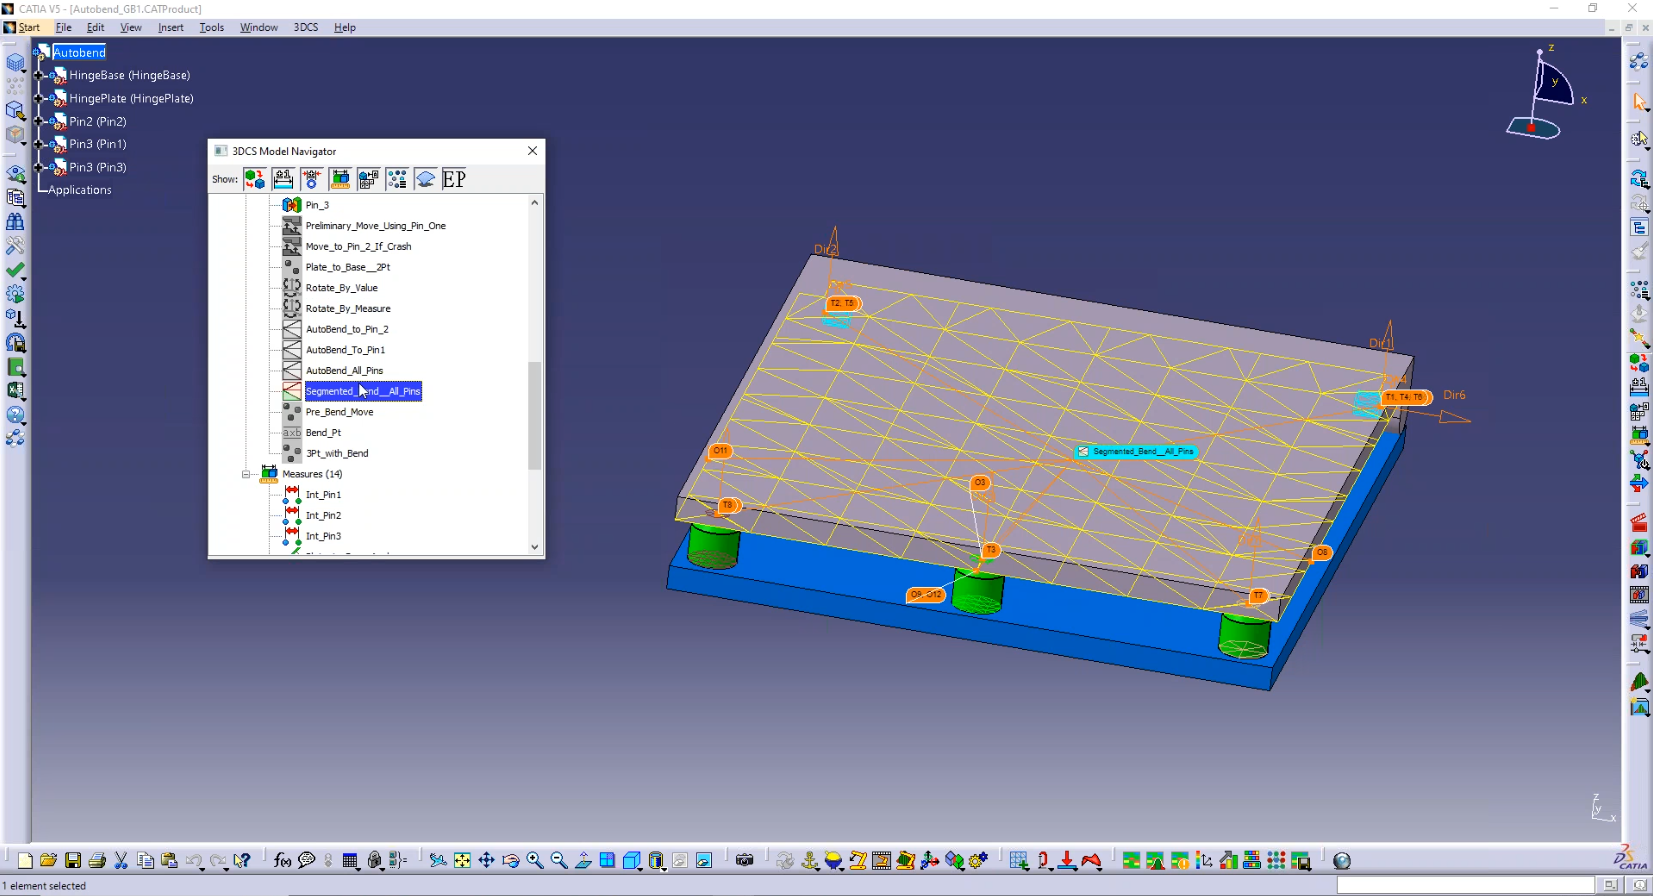Open the Insert menu
Screen dimensions: 1653x896
171,27
